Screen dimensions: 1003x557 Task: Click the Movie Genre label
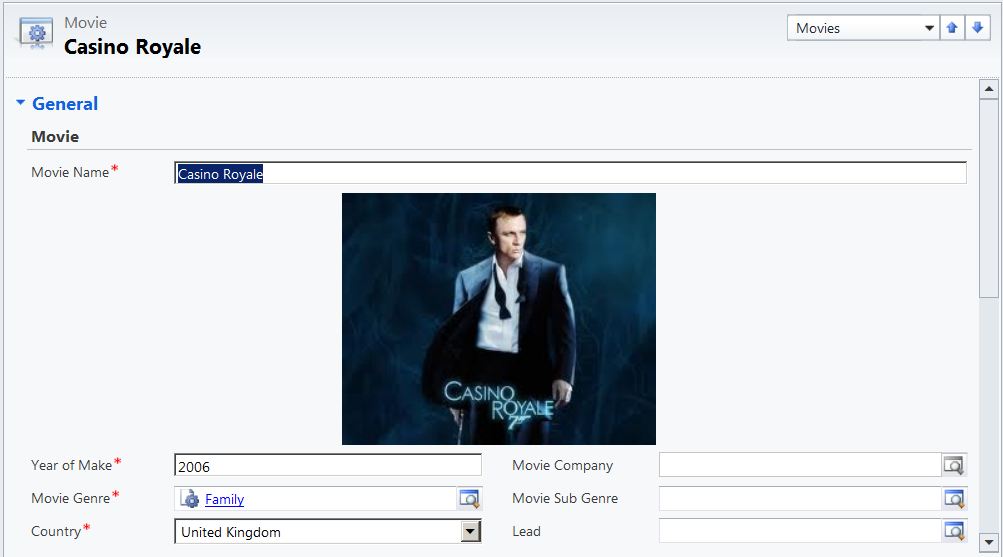[70, 498]
